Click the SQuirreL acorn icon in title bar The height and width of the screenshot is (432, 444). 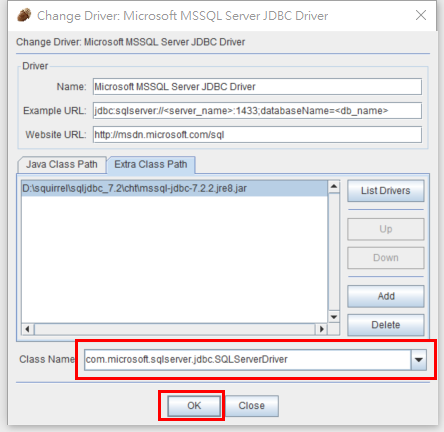(x=24, y=15)
